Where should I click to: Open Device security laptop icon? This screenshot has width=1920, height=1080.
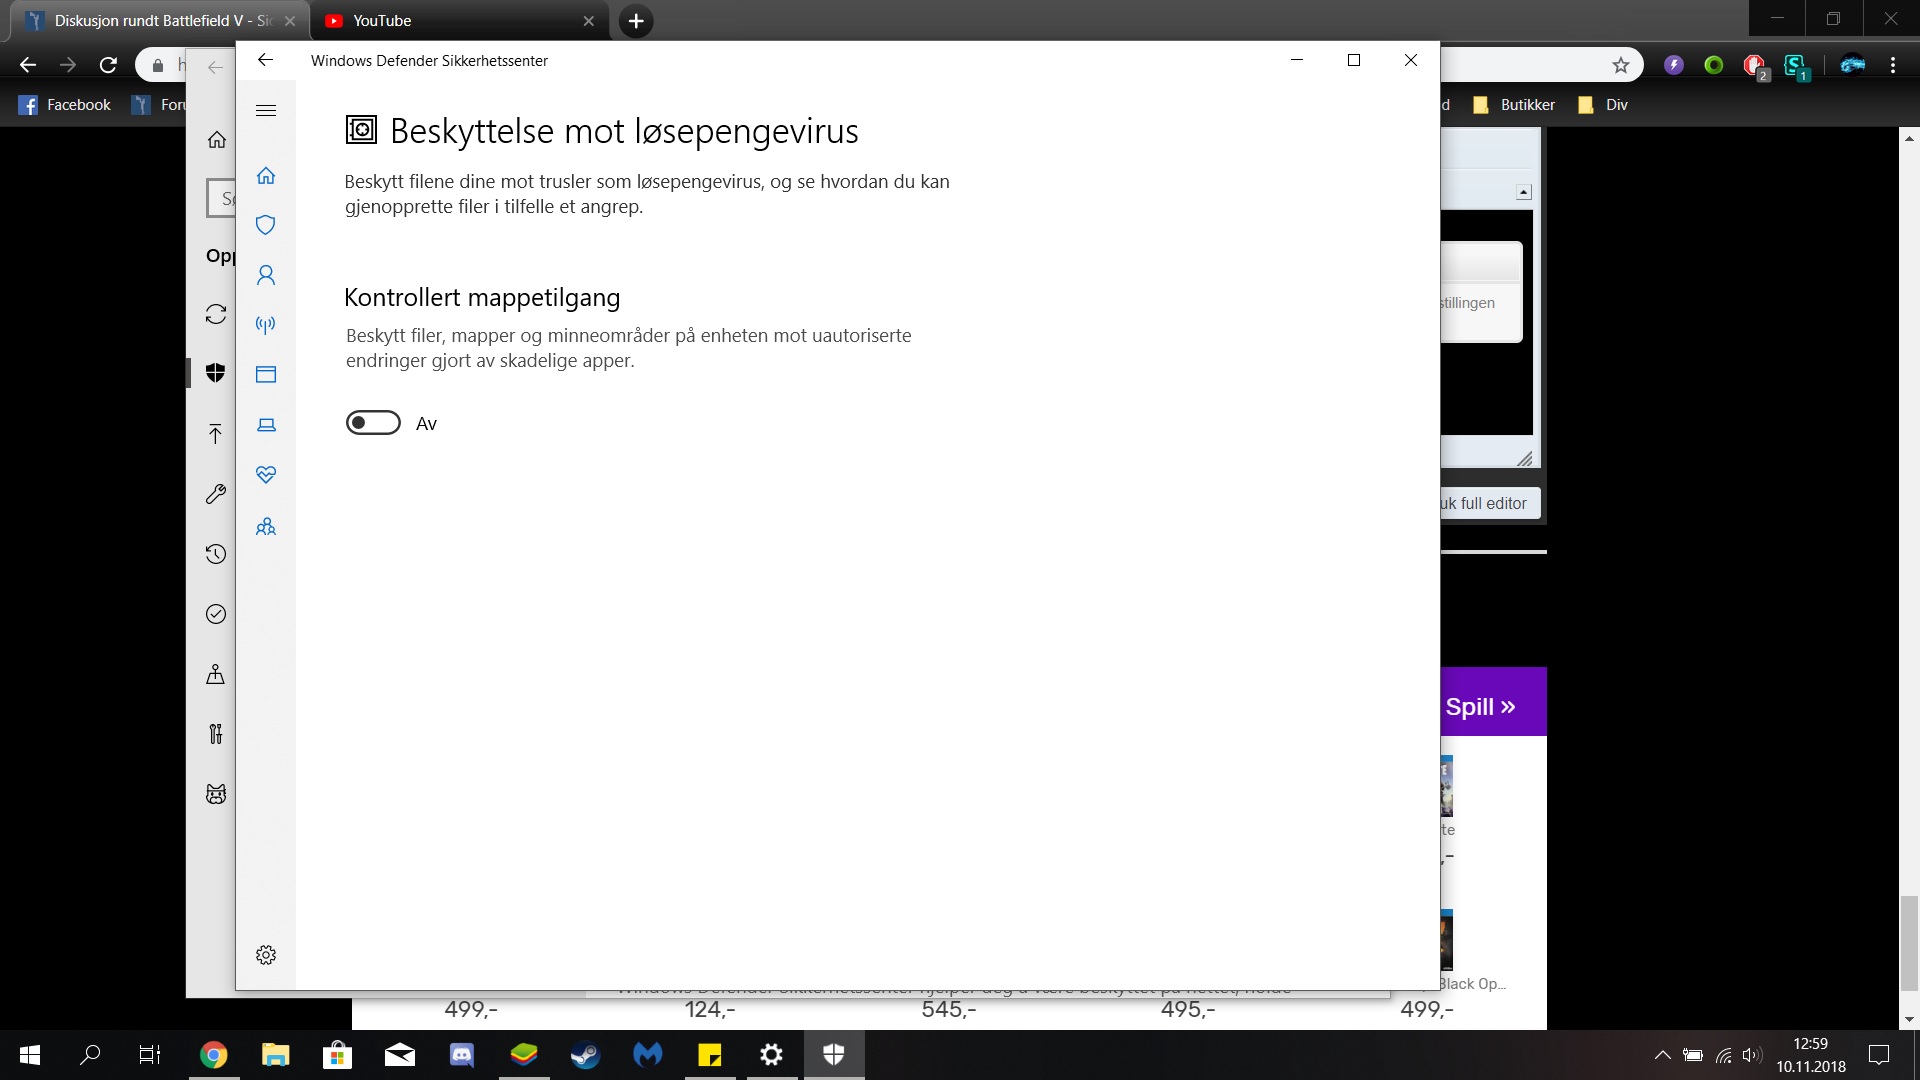click(x=266, y=425)
